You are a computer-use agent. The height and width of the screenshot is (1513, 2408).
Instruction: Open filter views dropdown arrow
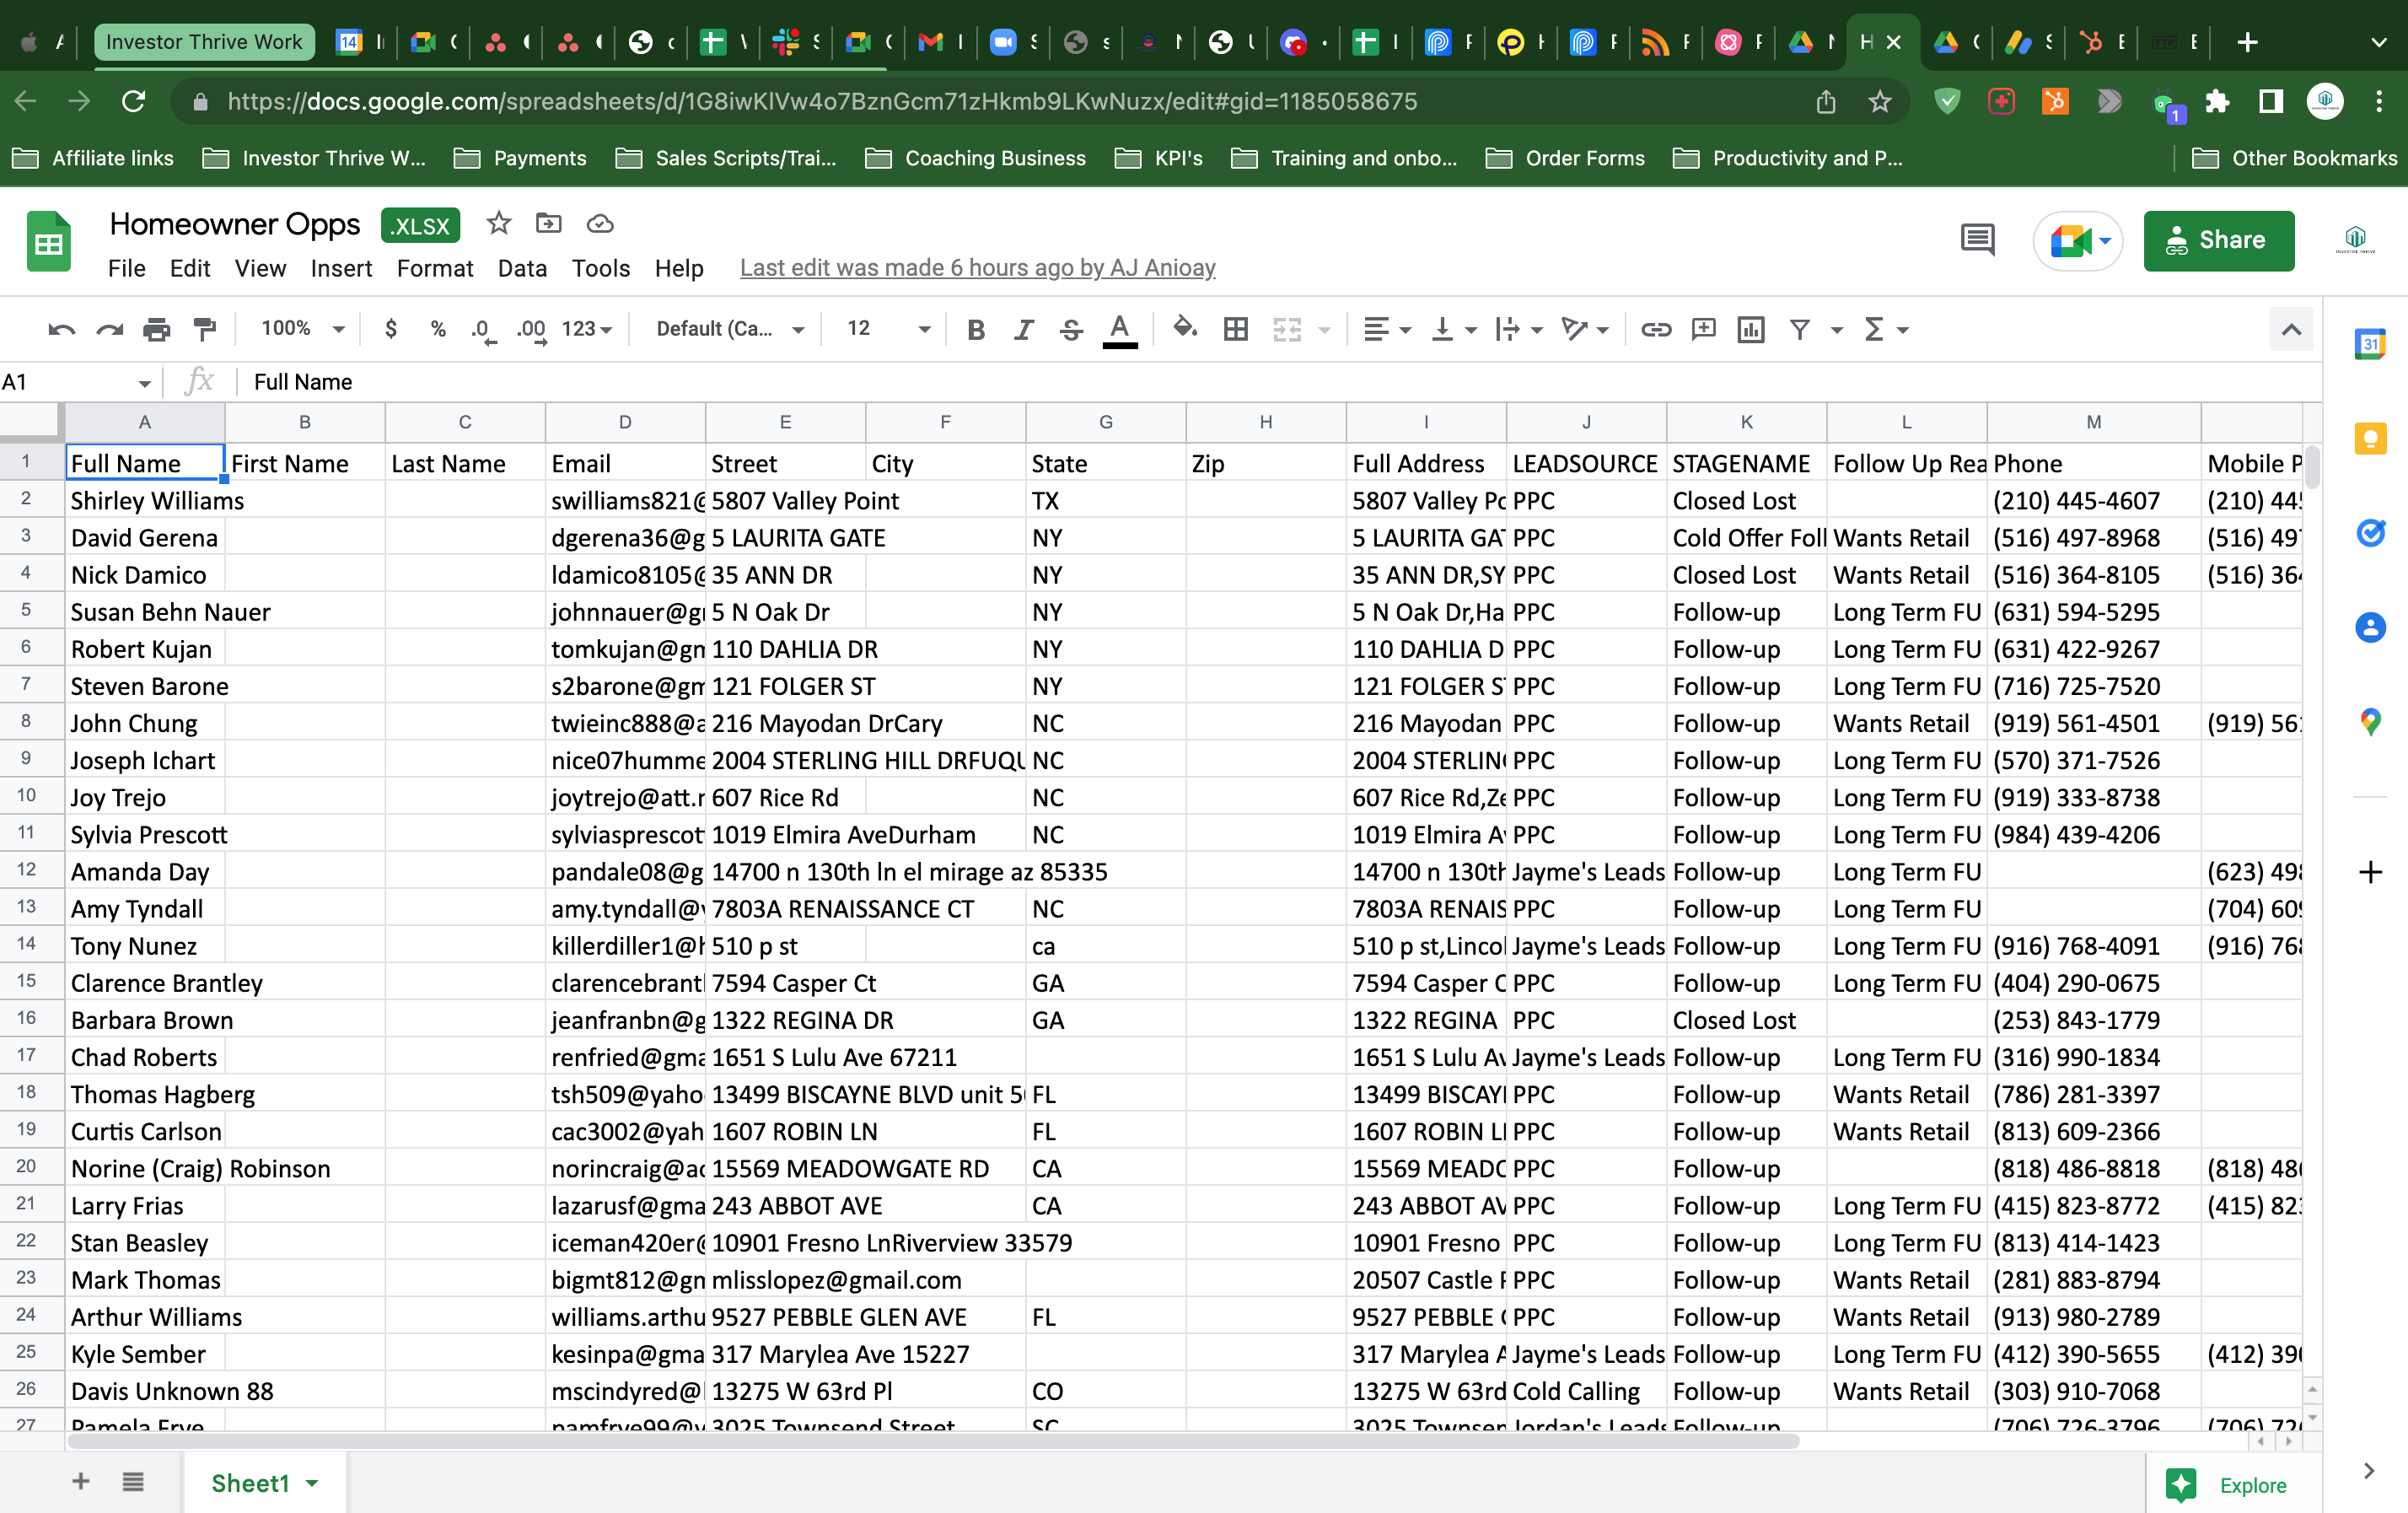pos(1837,329)
